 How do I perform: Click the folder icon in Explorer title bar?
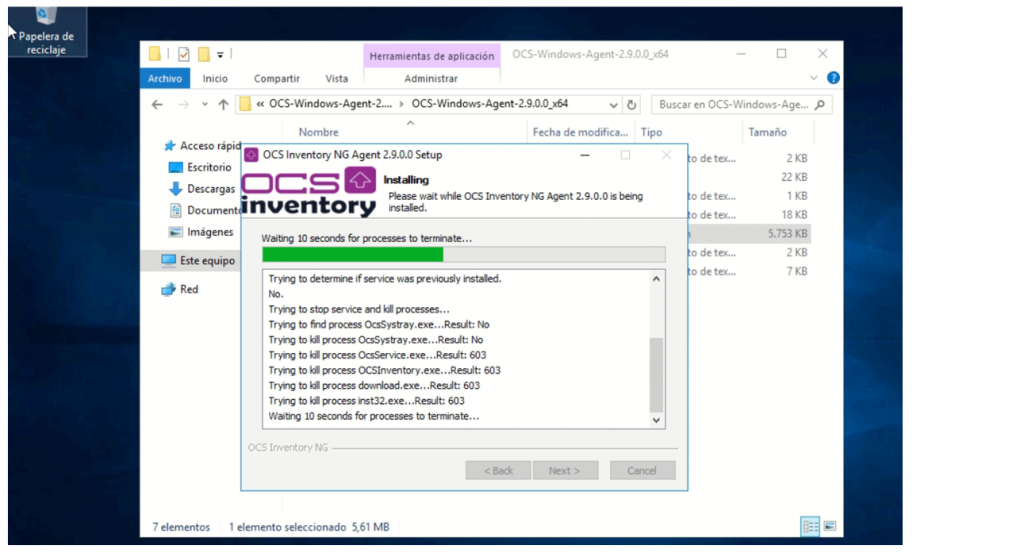155,54
